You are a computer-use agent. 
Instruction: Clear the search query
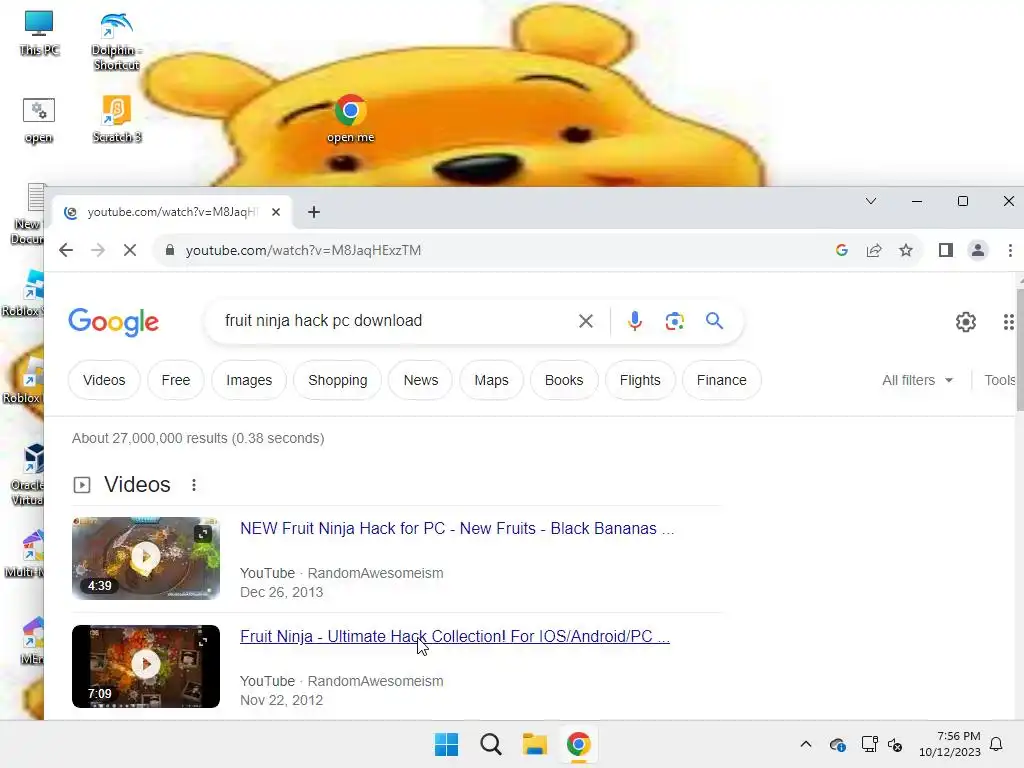(x=586, y=321)
